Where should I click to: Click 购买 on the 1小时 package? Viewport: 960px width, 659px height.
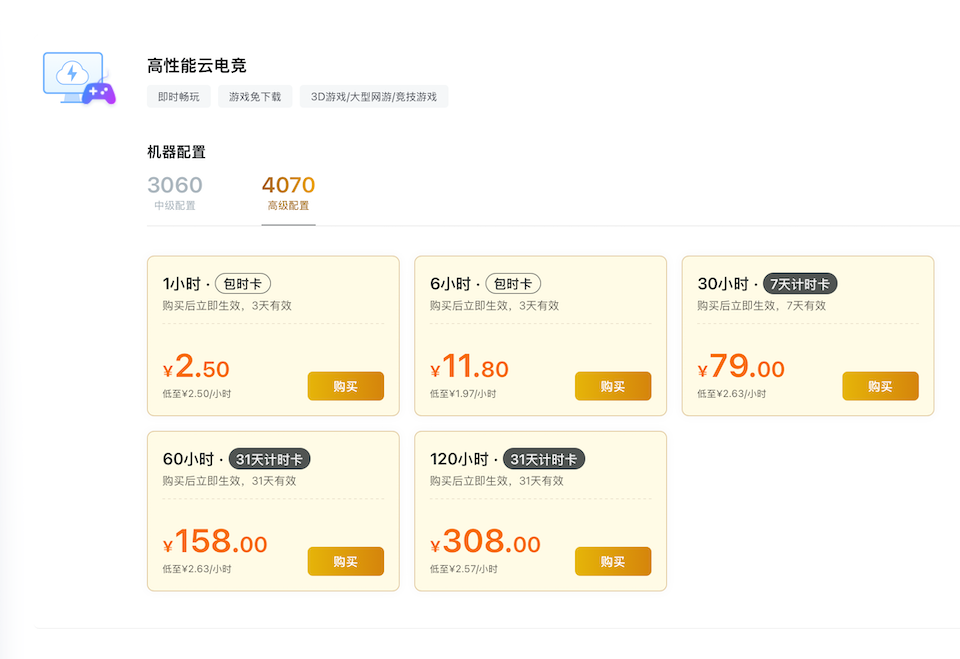[345, 386]
